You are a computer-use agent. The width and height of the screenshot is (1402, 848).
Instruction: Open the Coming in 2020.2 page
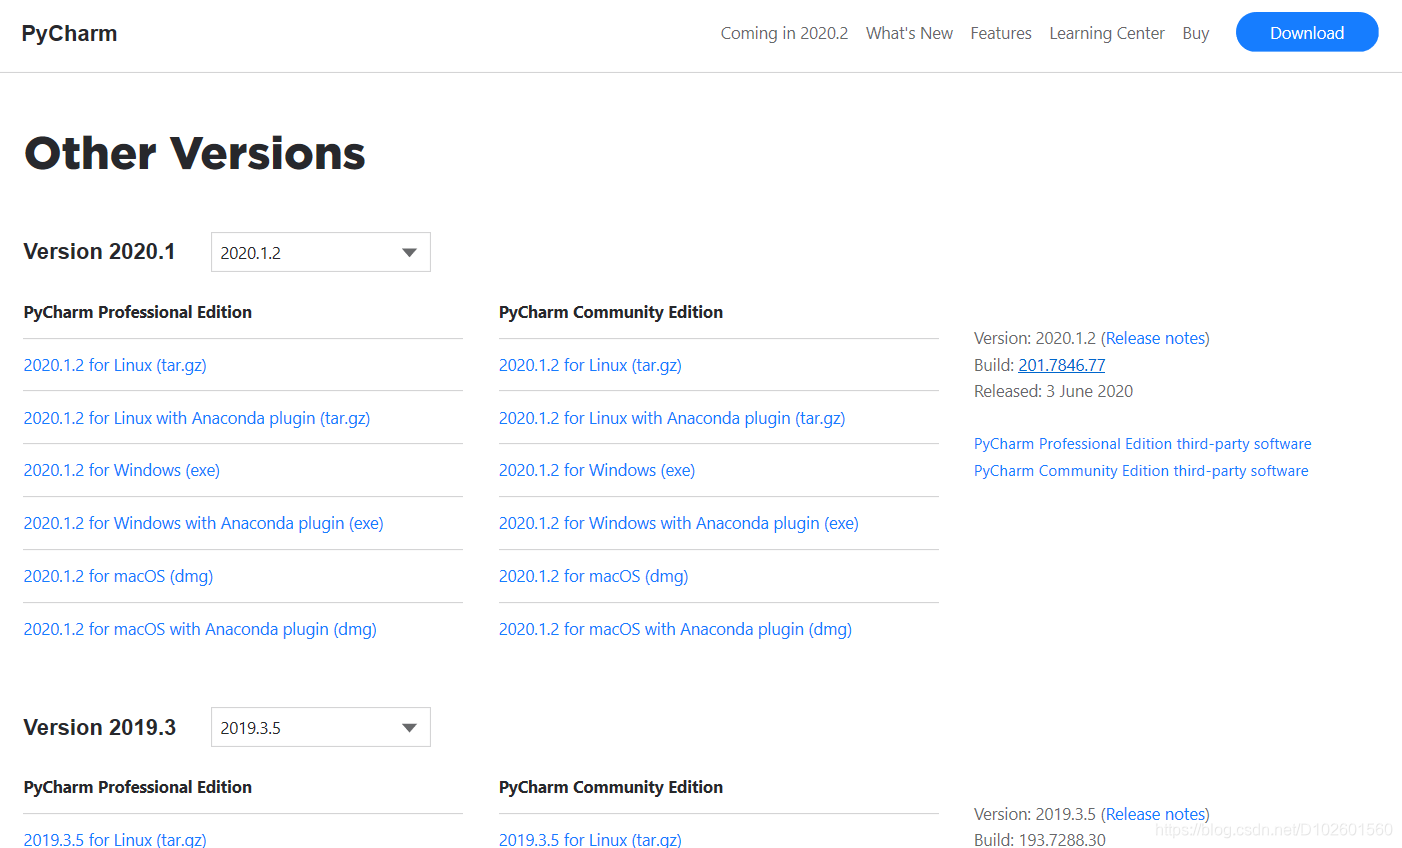pos(784,33)
